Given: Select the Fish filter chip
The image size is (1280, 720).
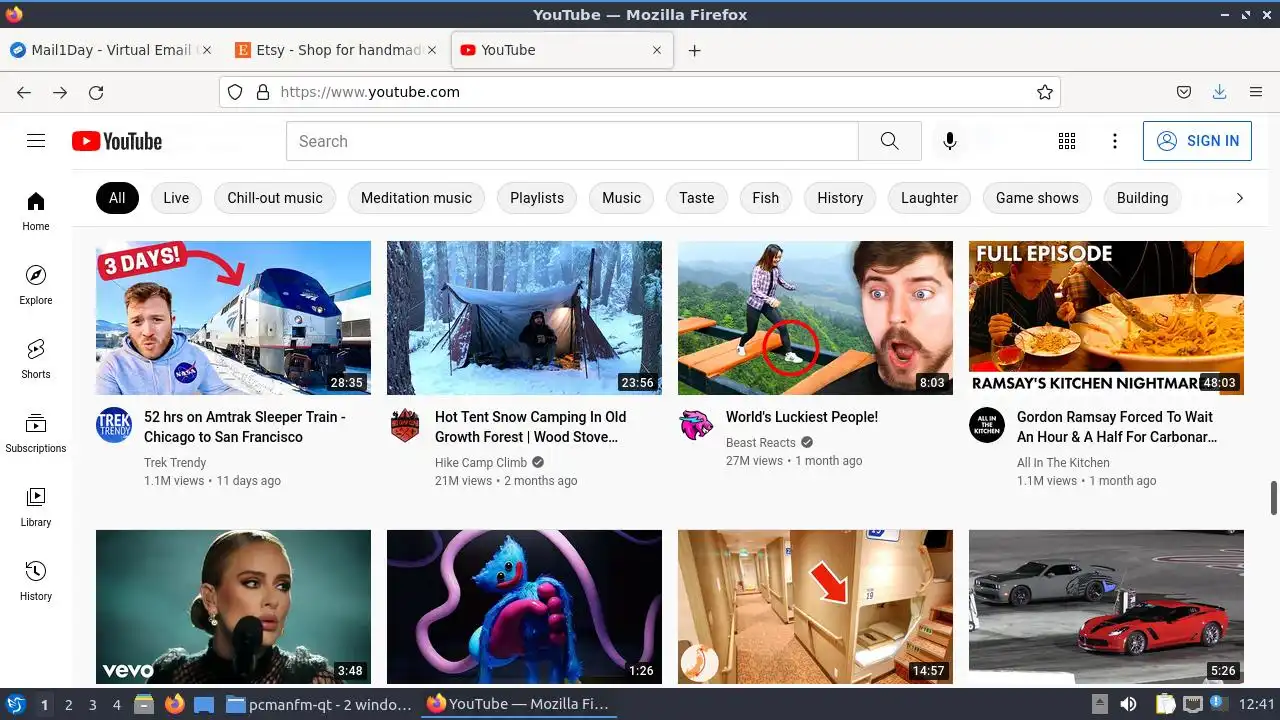Looking at the screenshot, I should click(x=766, y=198).
